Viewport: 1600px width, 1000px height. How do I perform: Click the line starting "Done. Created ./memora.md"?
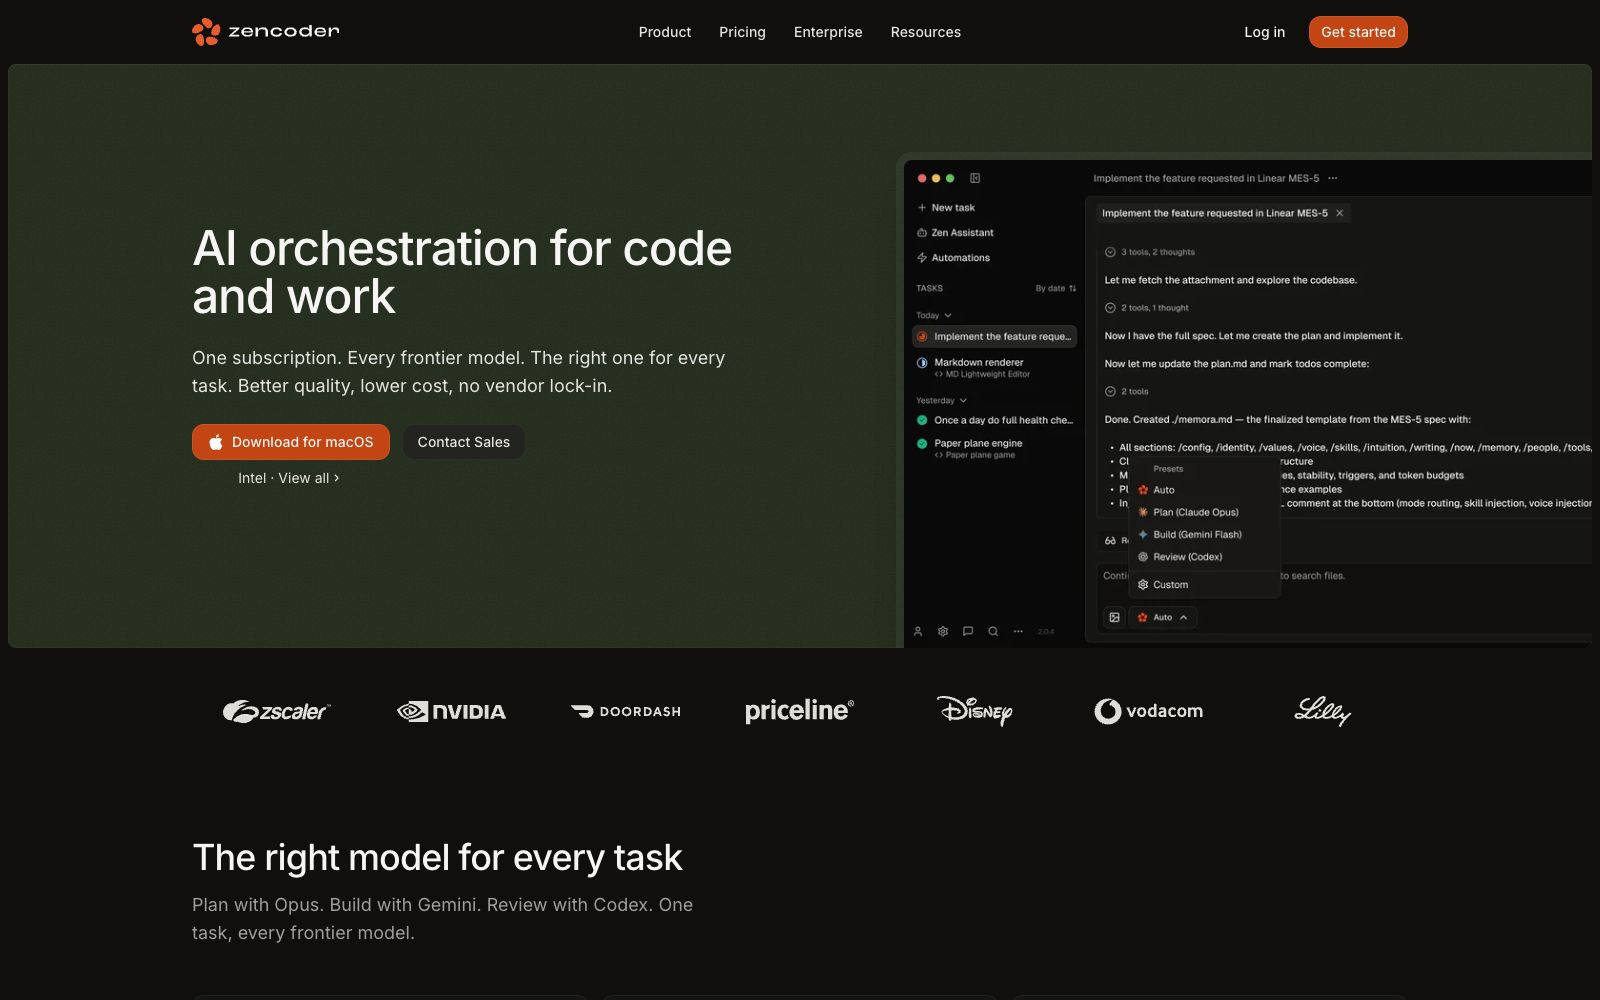pyautogui.click(x=1287, y=420)
